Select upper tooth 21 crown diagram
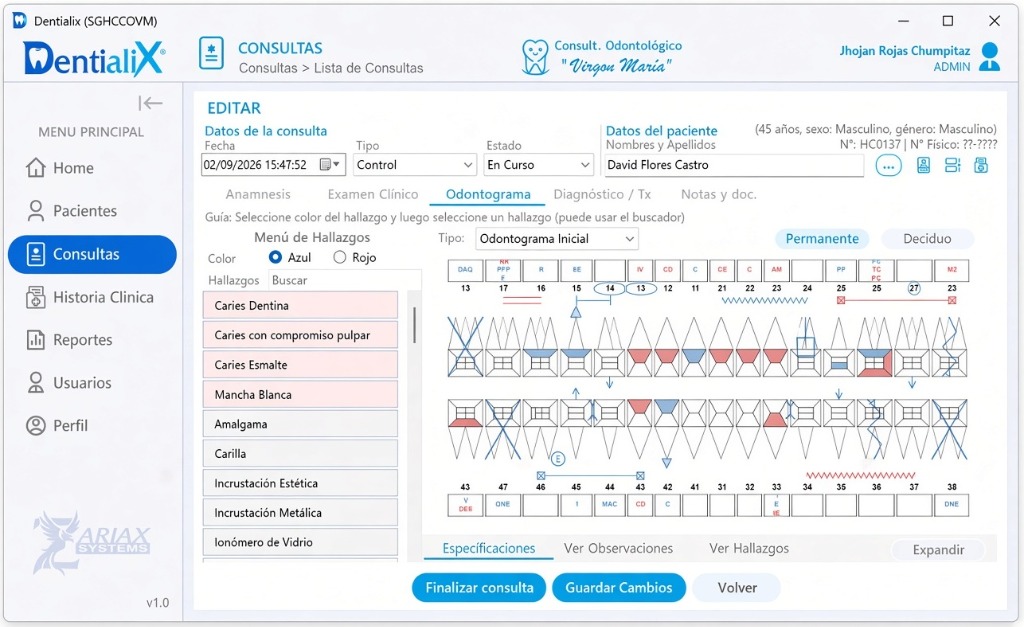This screenshot has height=627, width=1024. (x=721, y=362)
